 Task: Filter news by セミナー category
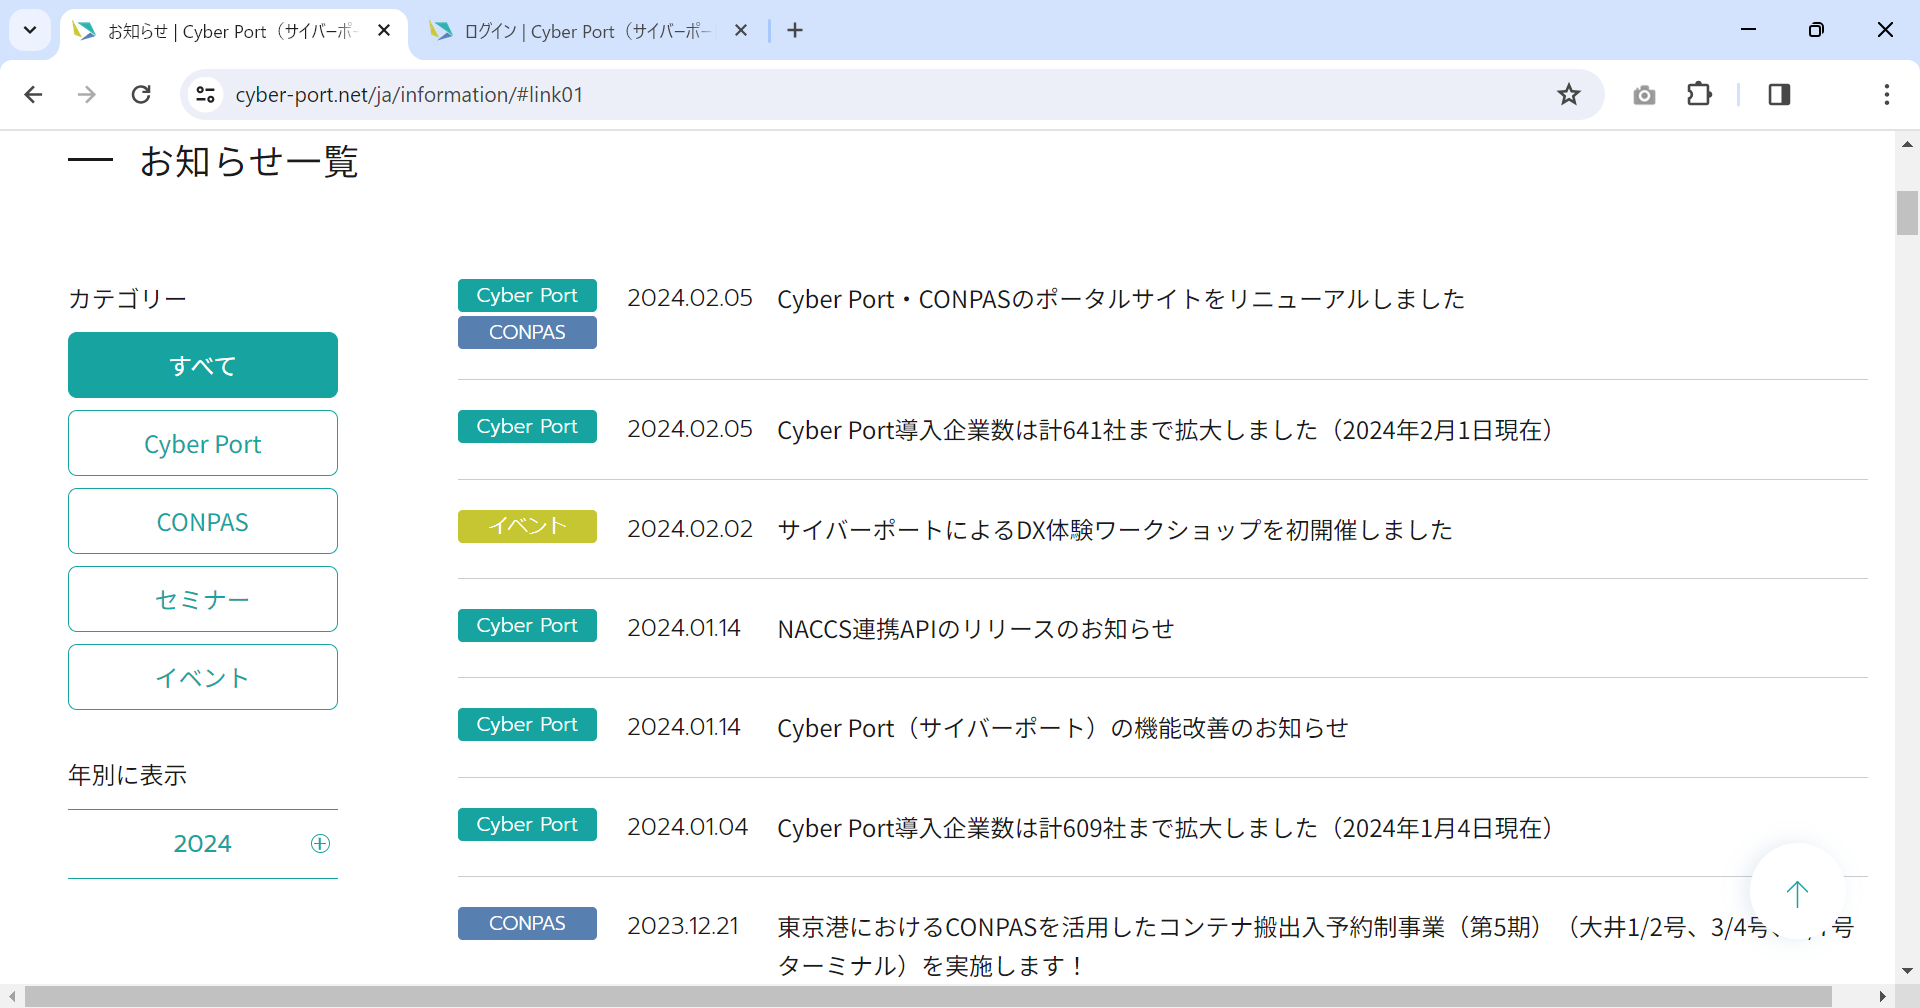pos(203,599)
